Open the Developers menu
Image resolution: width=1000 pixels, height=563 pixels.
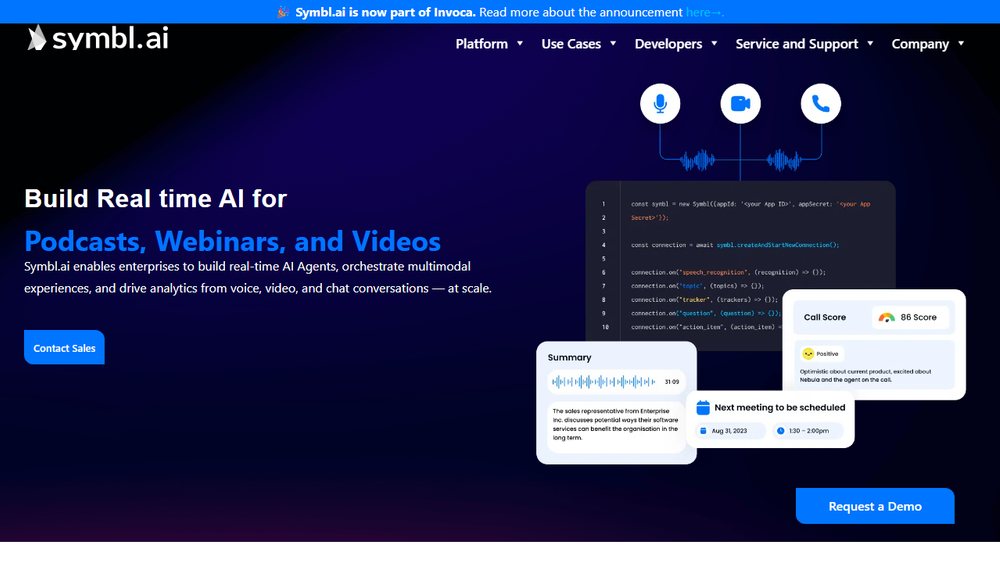(x=668, y=44)
